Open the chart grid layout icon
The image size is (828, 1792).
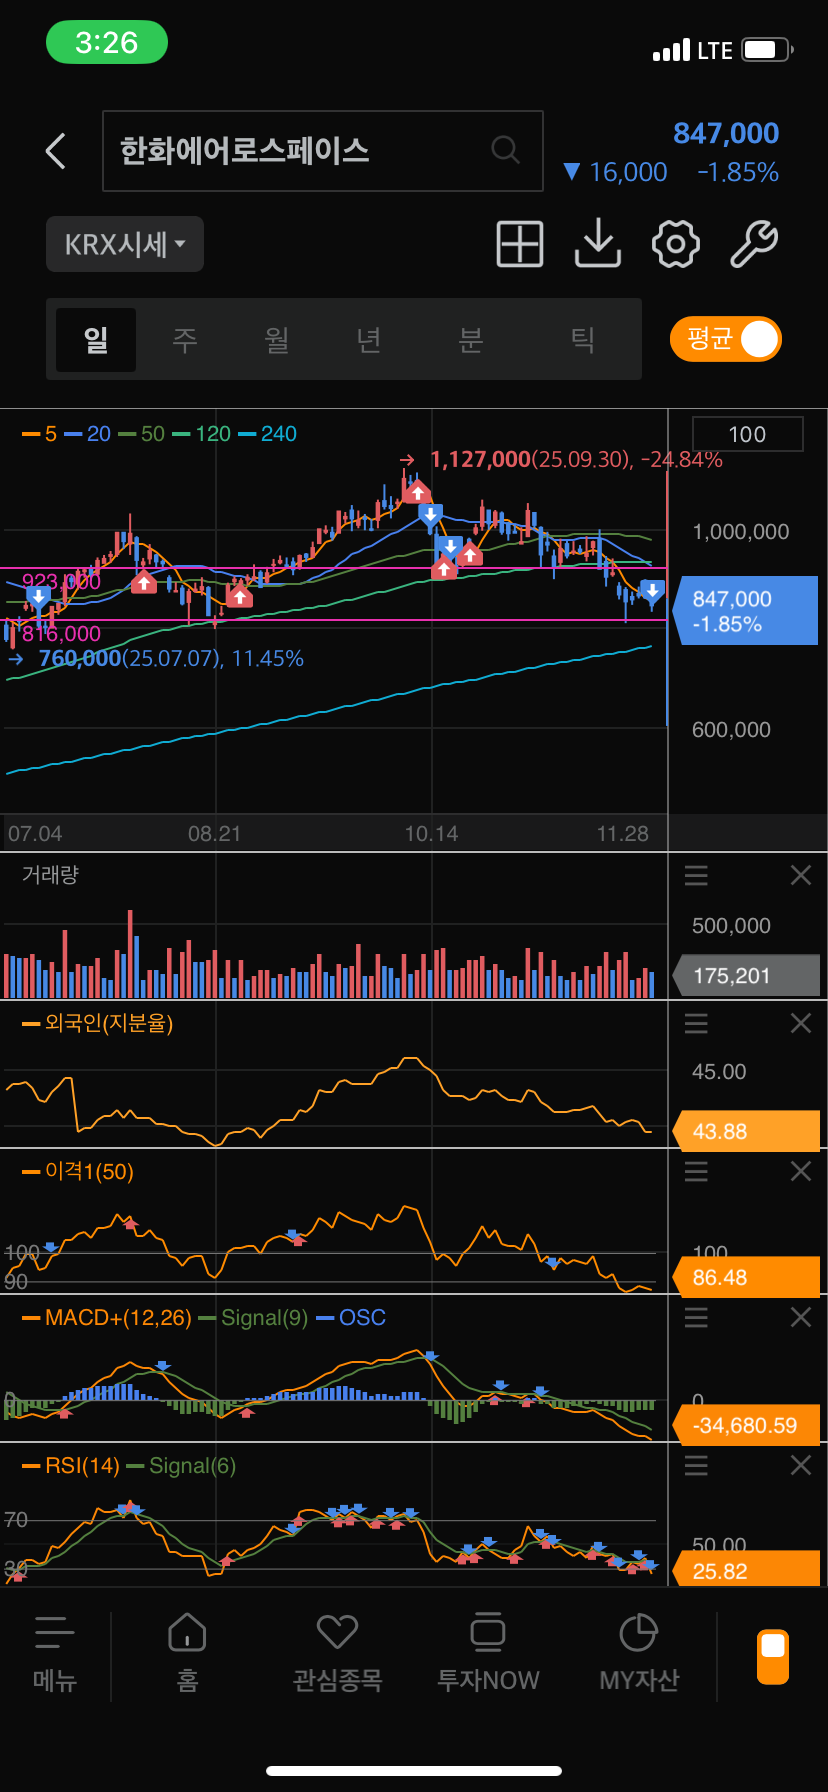pos(520,244)
